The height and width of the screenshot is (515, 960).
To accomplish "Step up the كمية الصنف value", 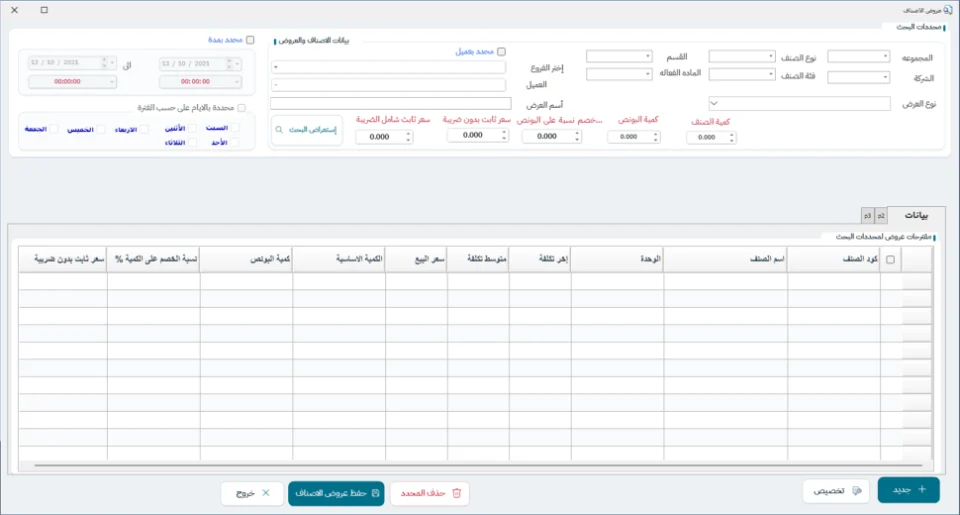I will (x=731, y=135).
